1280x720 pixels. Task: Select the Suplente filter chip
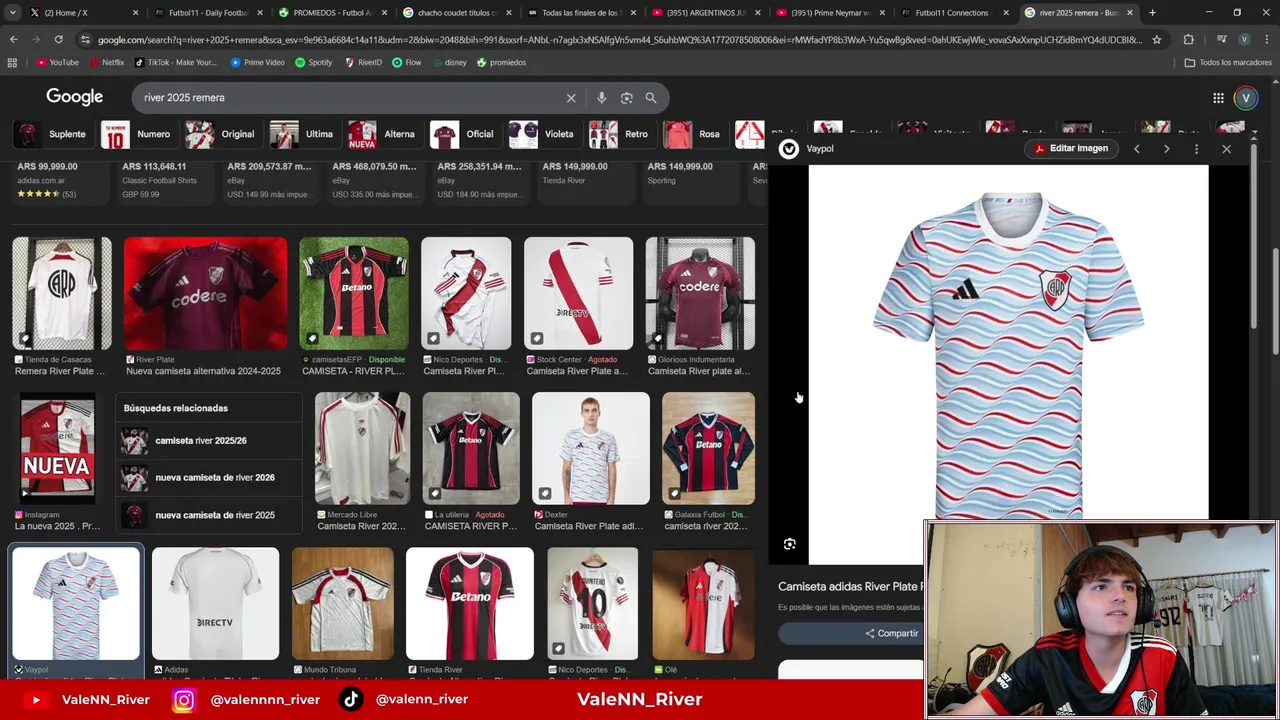pos(51,134)
